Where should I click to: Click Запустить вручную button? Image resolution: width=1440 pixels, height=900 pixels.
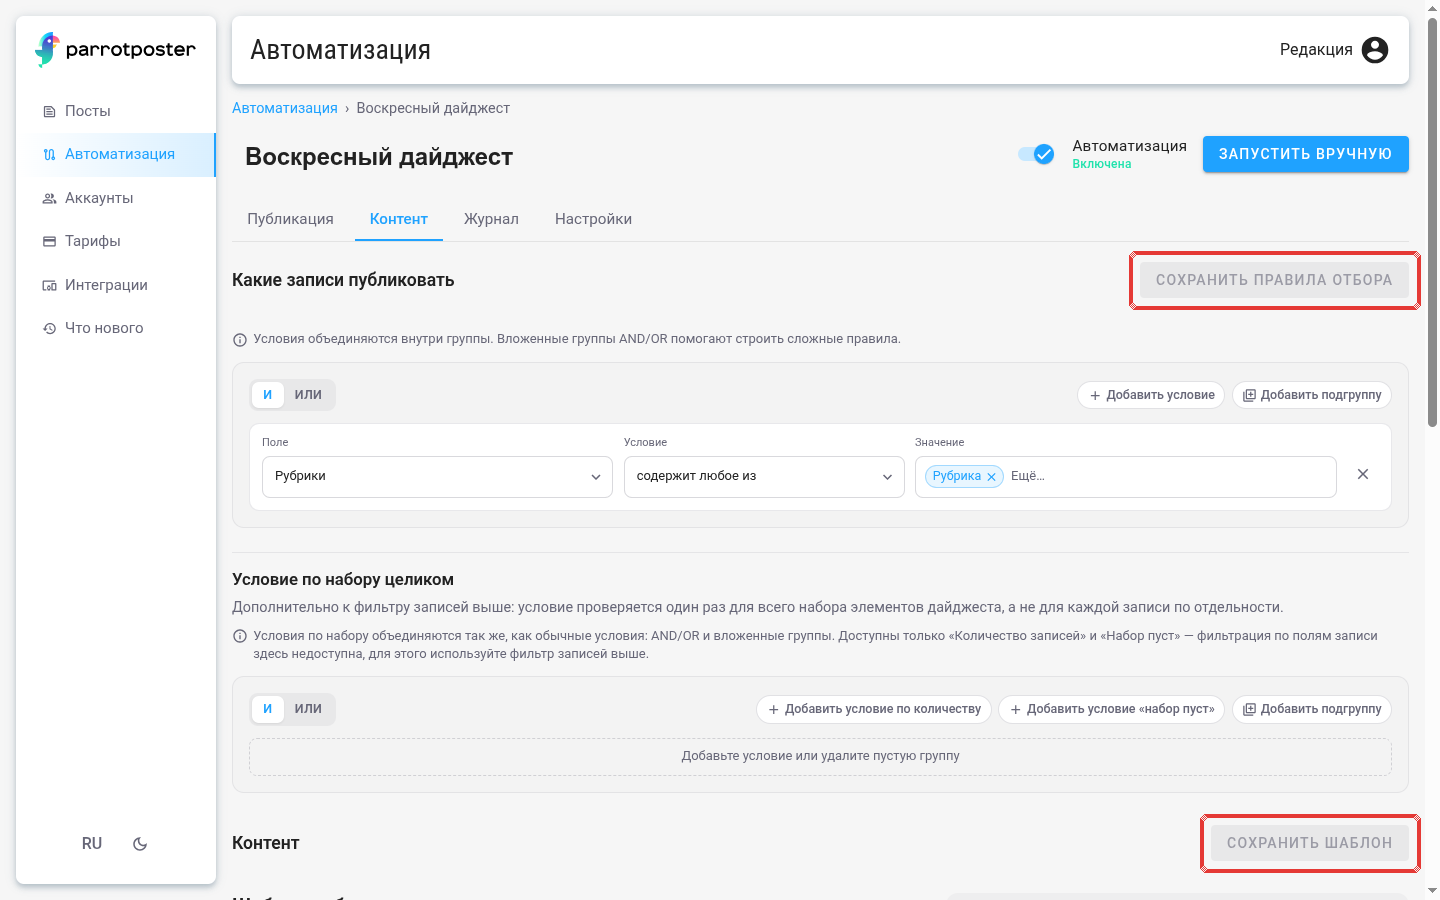(x=1305, y=154)
